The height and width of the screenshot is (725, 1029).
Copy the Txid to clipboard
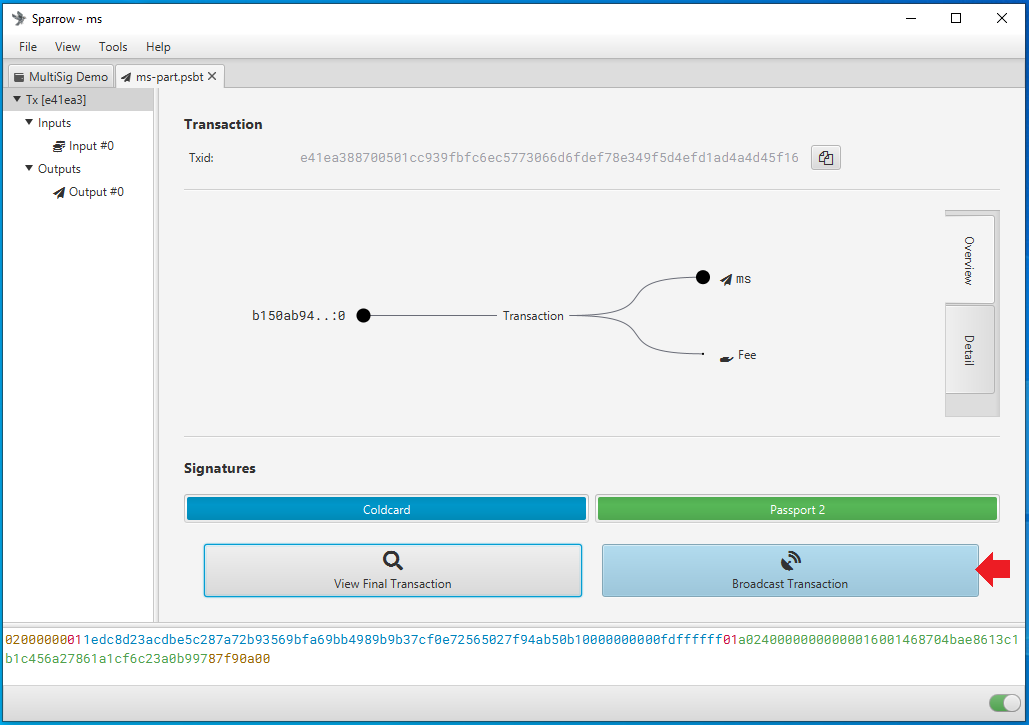[826, 157]
